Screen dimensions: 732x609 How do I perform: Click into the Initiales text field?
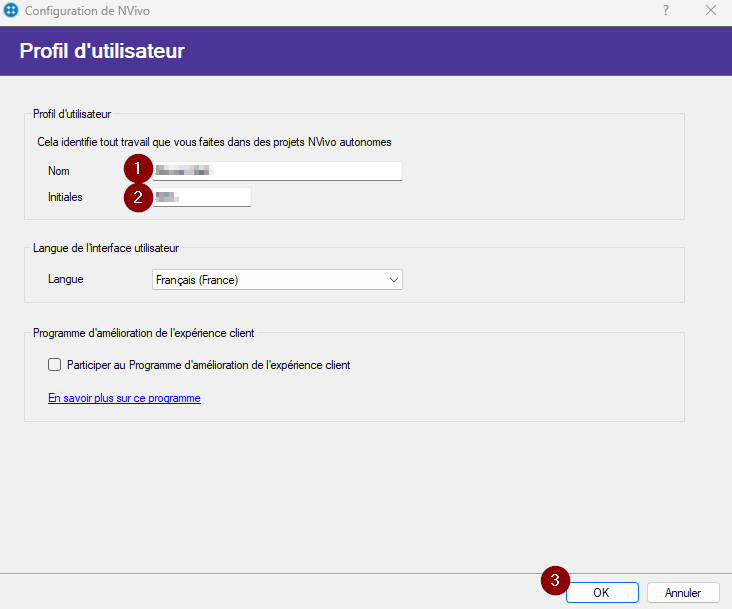coord(202,197)
